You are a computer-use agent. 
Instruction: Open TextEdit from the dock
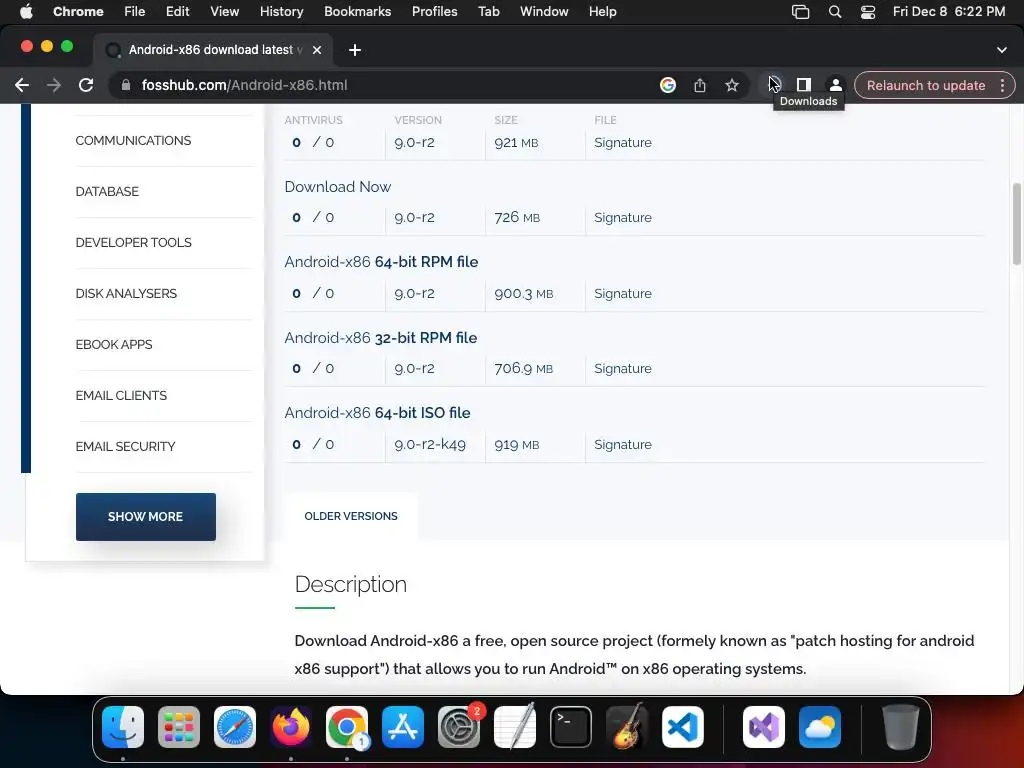click(x=515, y=727)
